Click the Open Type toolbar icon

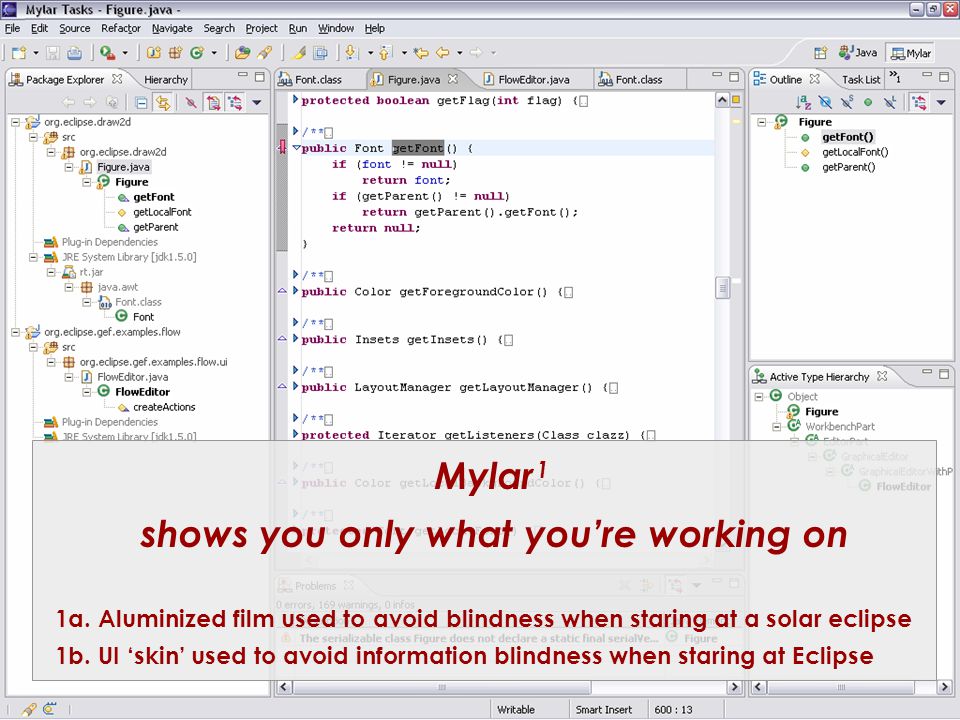click(242, 53)
